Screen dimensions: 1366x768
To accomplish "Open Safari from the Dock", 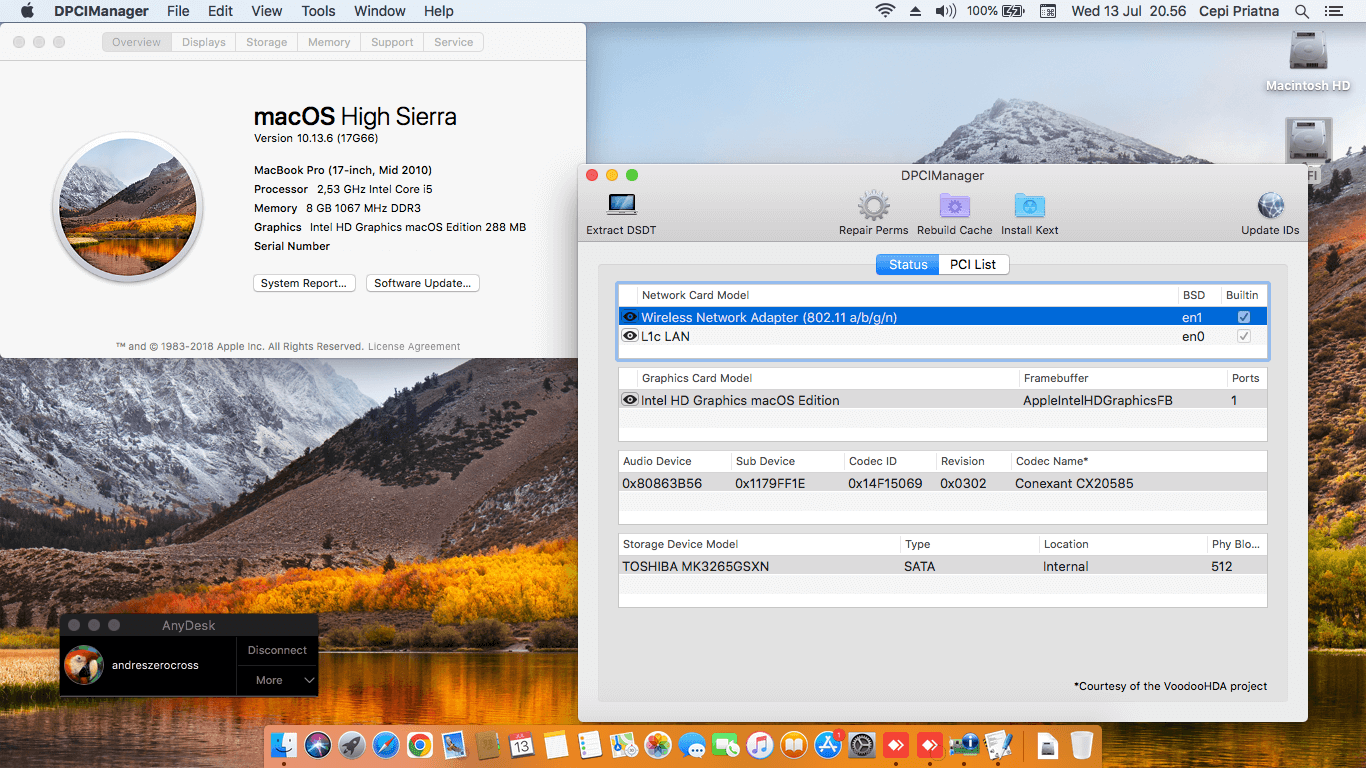I will [x=386, y=745].
